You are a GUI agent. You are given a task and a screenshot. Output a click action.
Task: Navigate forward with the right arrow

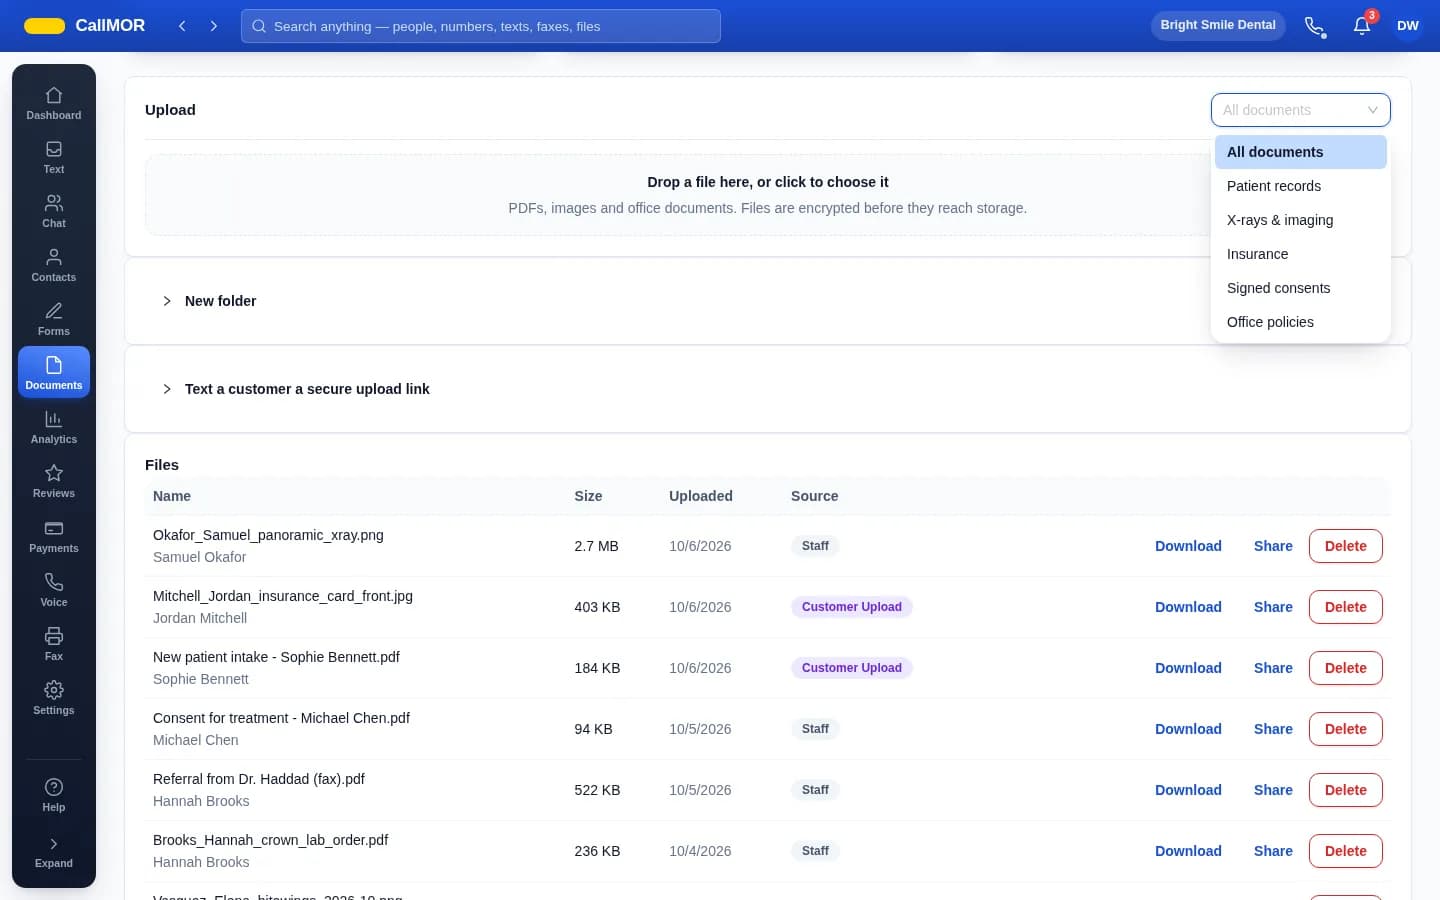tap(213, 26)
